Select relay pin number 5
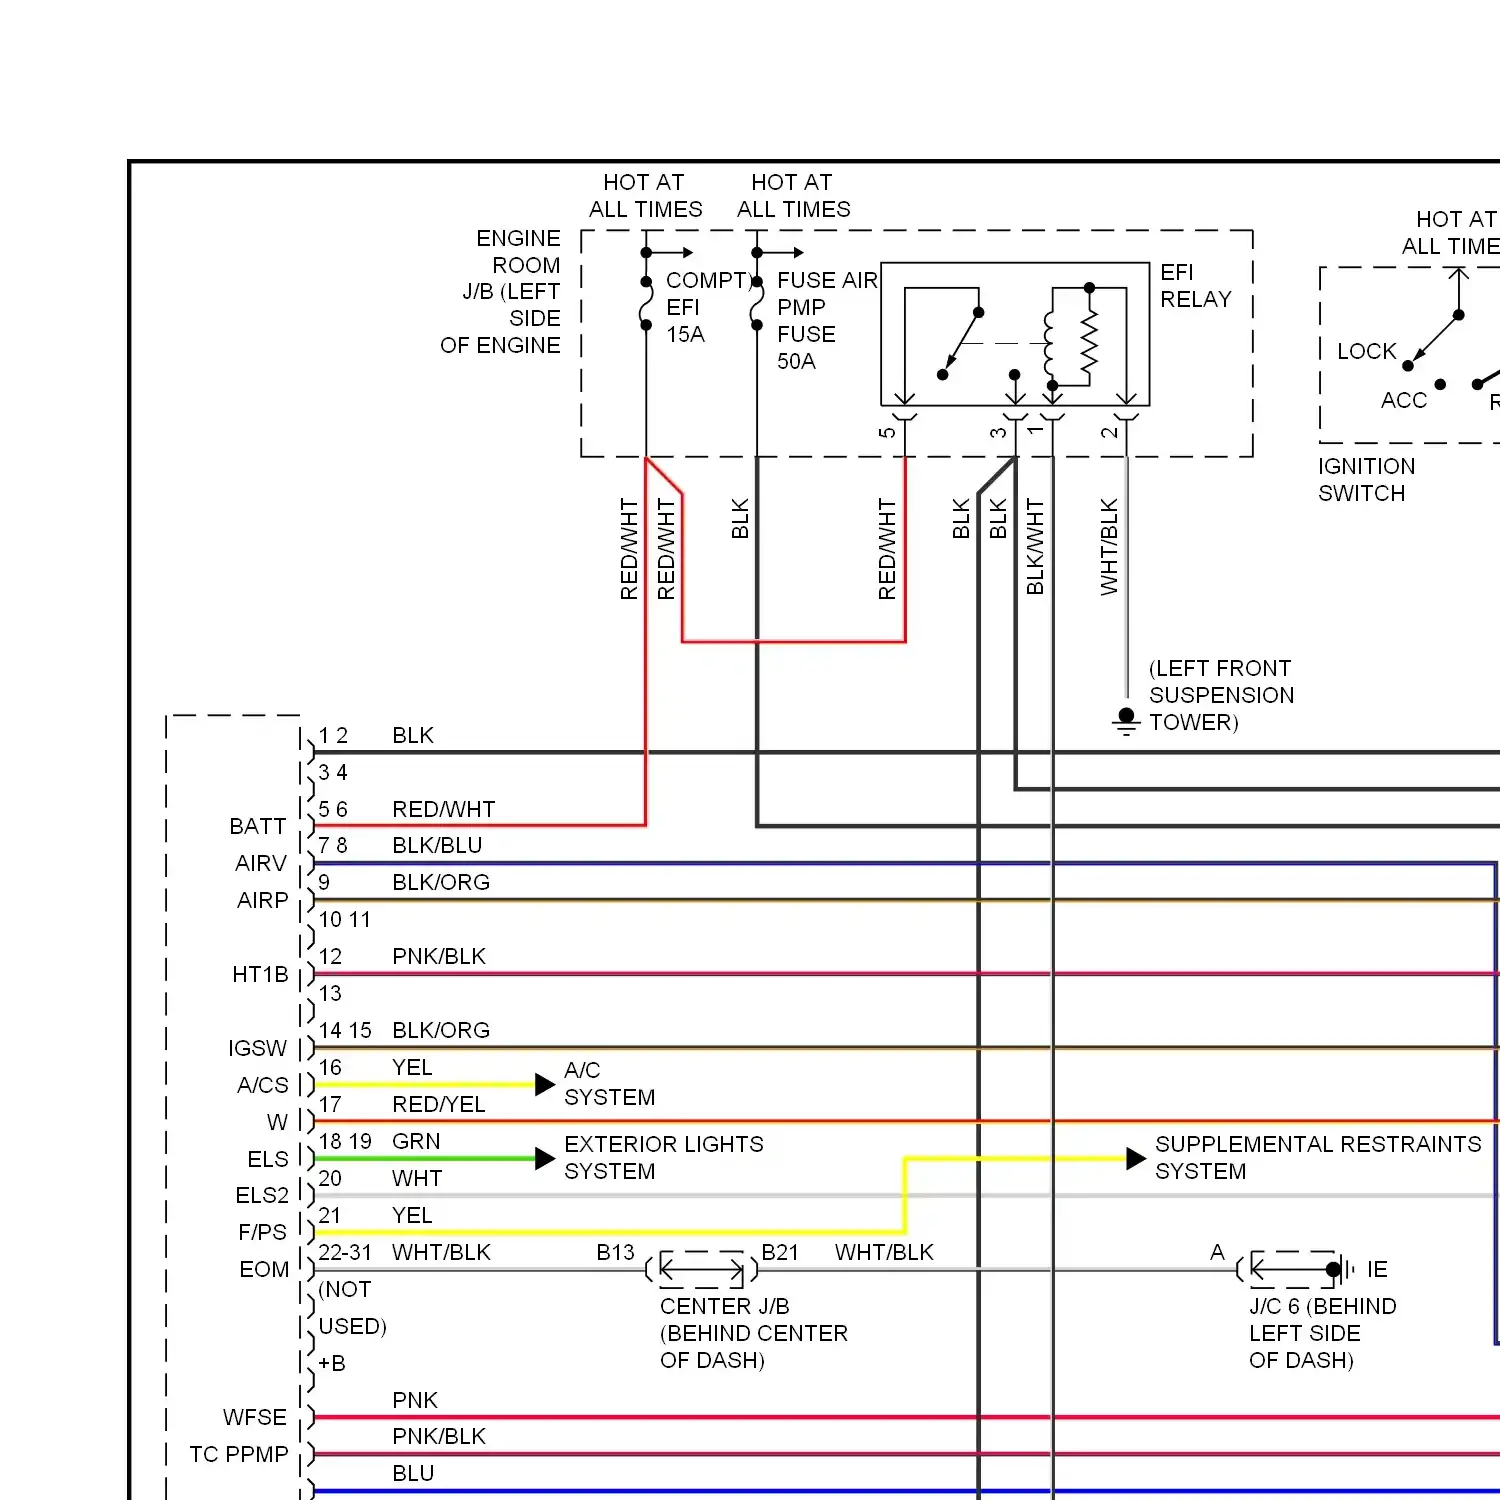The height and width of the screenshot is (1500, 1500). tap(887, 433)
